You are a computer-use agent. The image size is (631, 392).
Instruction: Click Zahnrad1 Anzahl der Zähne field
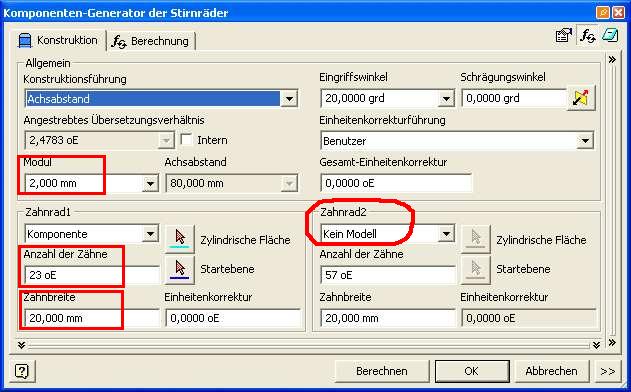(92, 275)
